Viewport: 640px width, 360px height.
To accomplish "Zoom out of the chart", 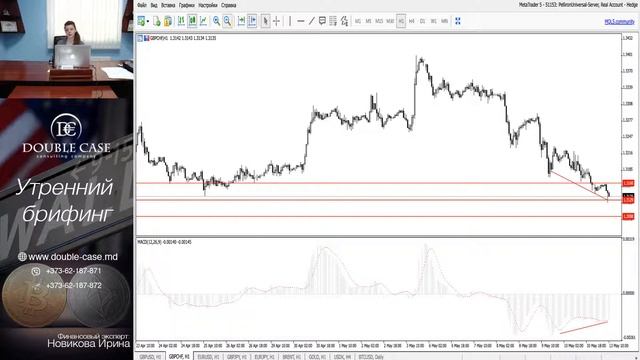I will click(227, 21).
